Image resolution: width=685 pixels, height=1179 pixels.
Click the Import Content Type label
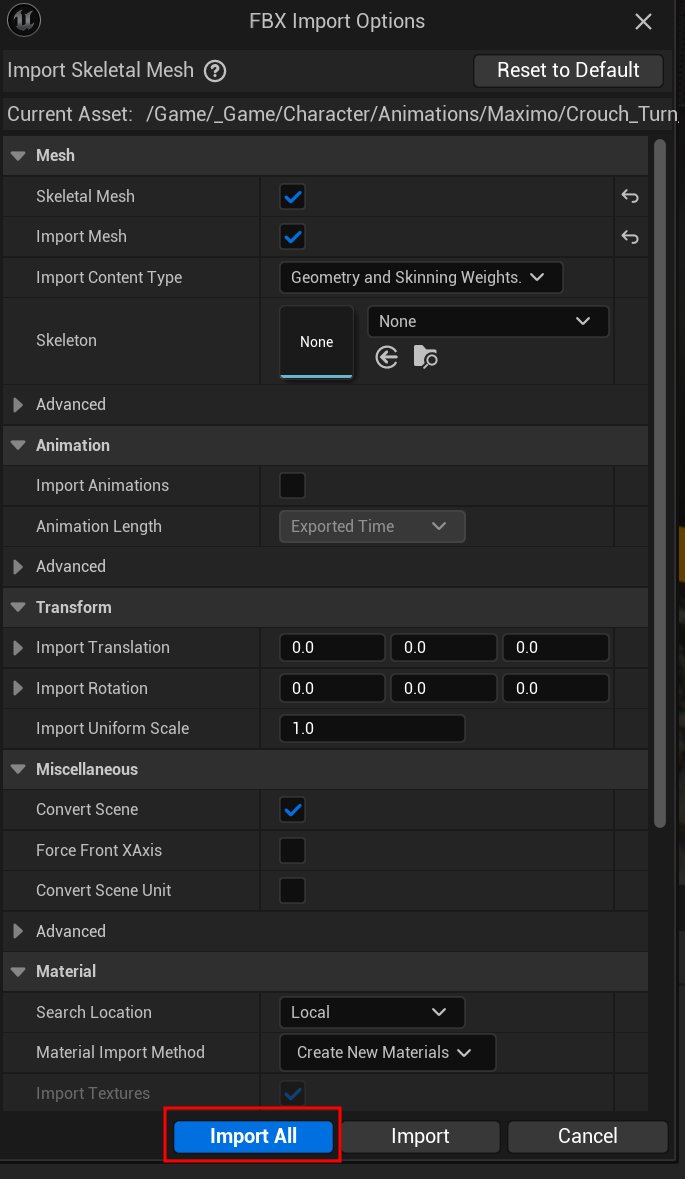click(x=109, y=277)
